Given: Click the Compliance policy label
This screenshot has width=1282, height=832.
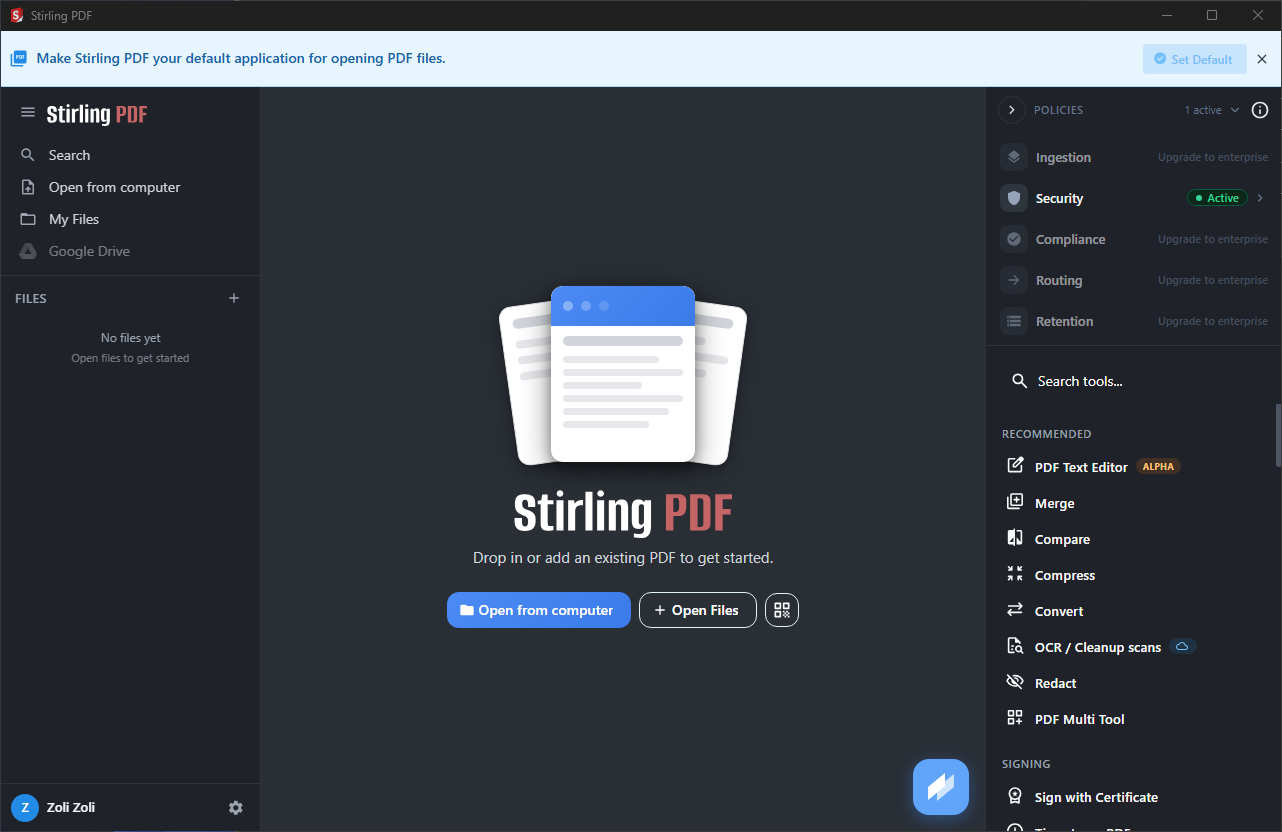Looking at the screenshot, I should click(1070, 239).
